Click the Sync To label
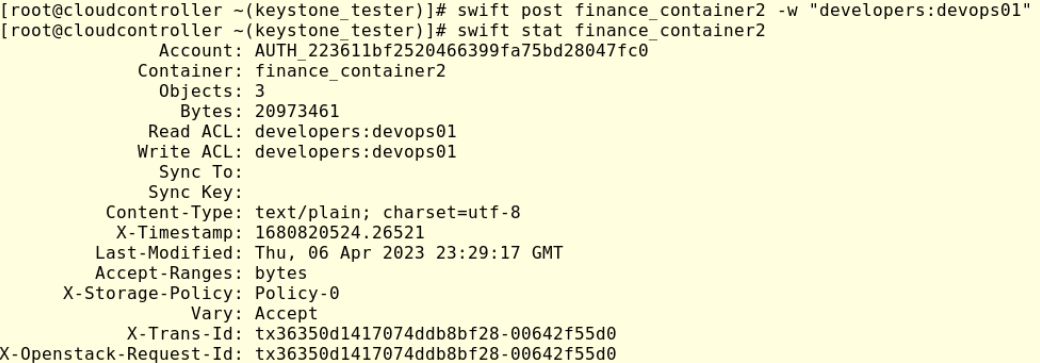1040x363 pixels. tap(201, 173)
